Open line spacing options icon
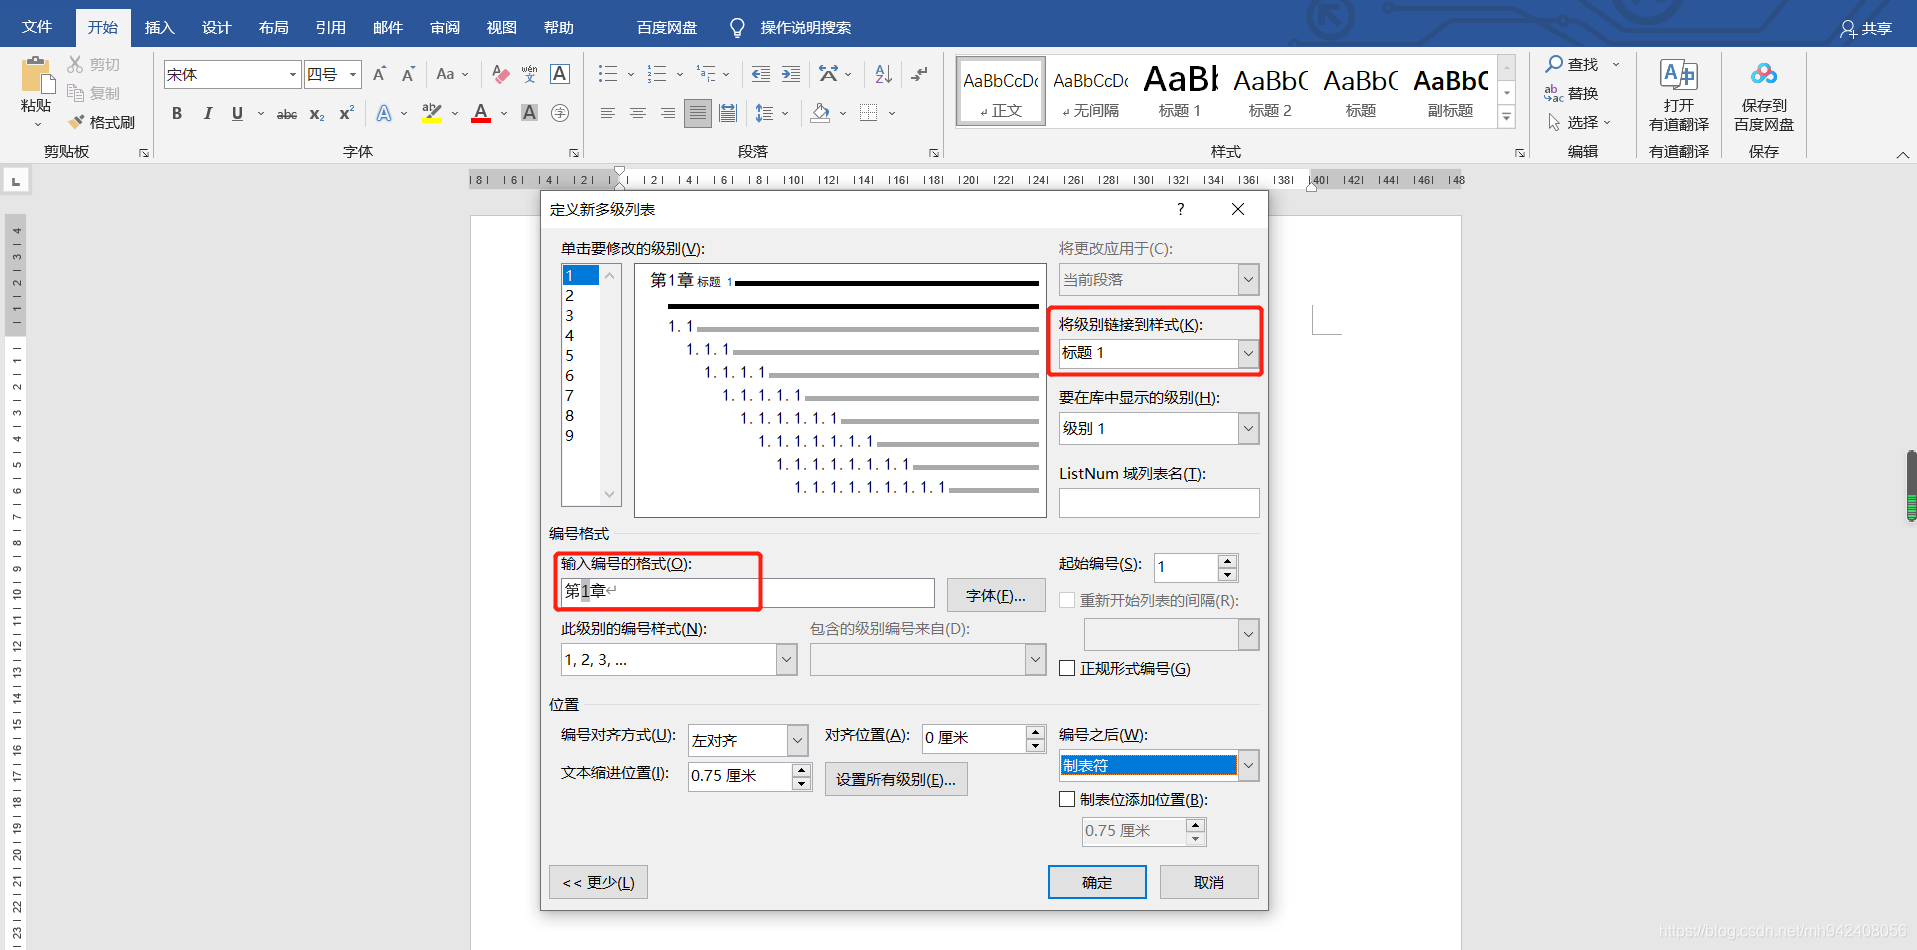This screenshot has height=950, width=1917. (764, 113)
